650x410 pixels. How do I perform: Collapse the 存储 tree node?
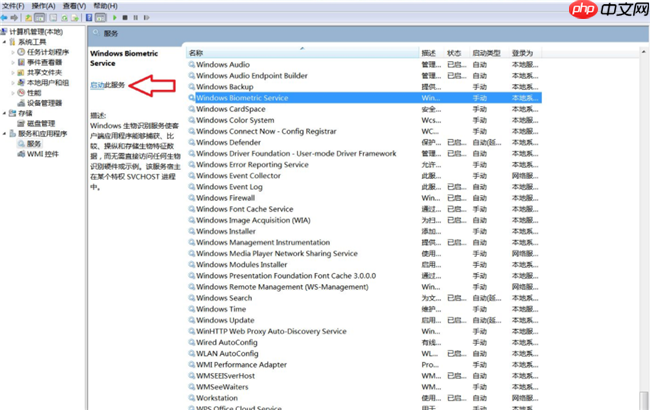click(x=5, y=113)
